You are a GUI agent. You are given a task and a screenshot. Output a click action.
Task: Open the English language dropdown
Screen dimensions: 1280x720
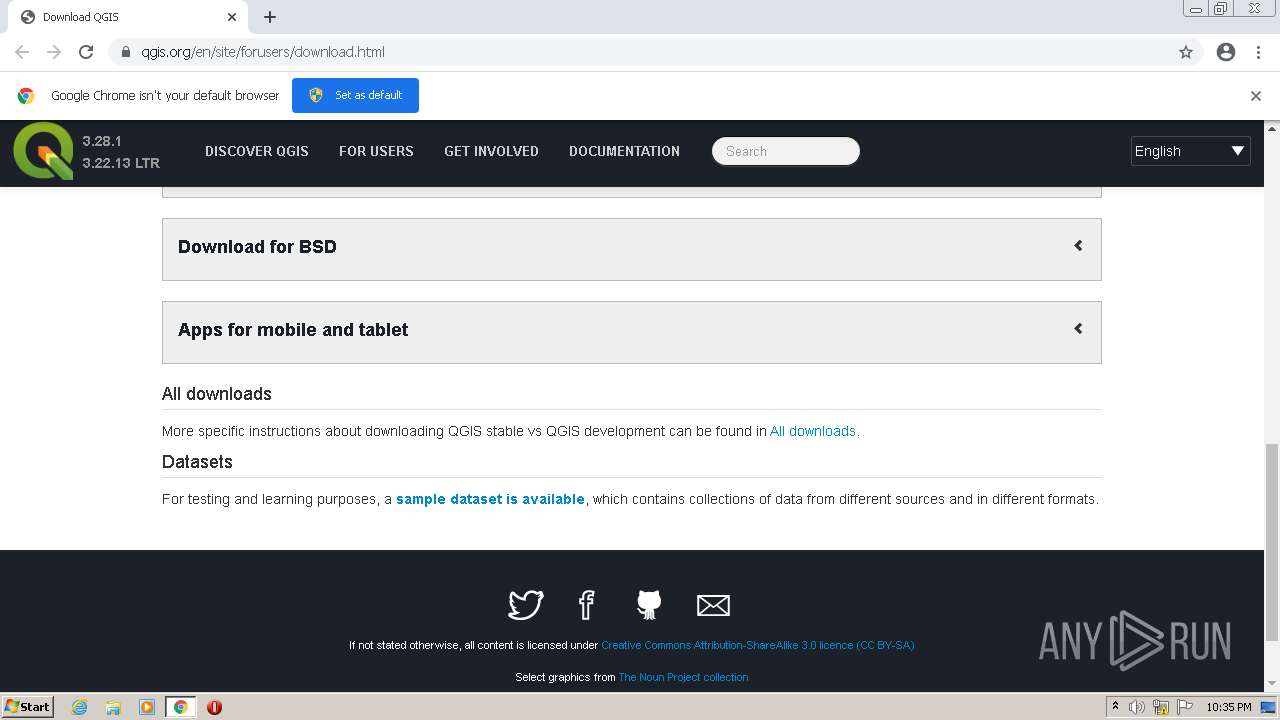click(x=1190, y=151)
